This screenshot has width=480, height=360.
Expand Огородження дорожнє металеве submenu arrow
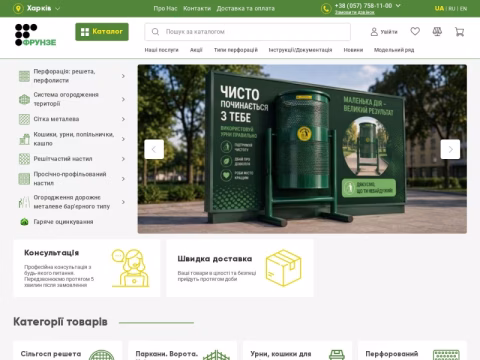pyautogui.click(x=123, y=202)
